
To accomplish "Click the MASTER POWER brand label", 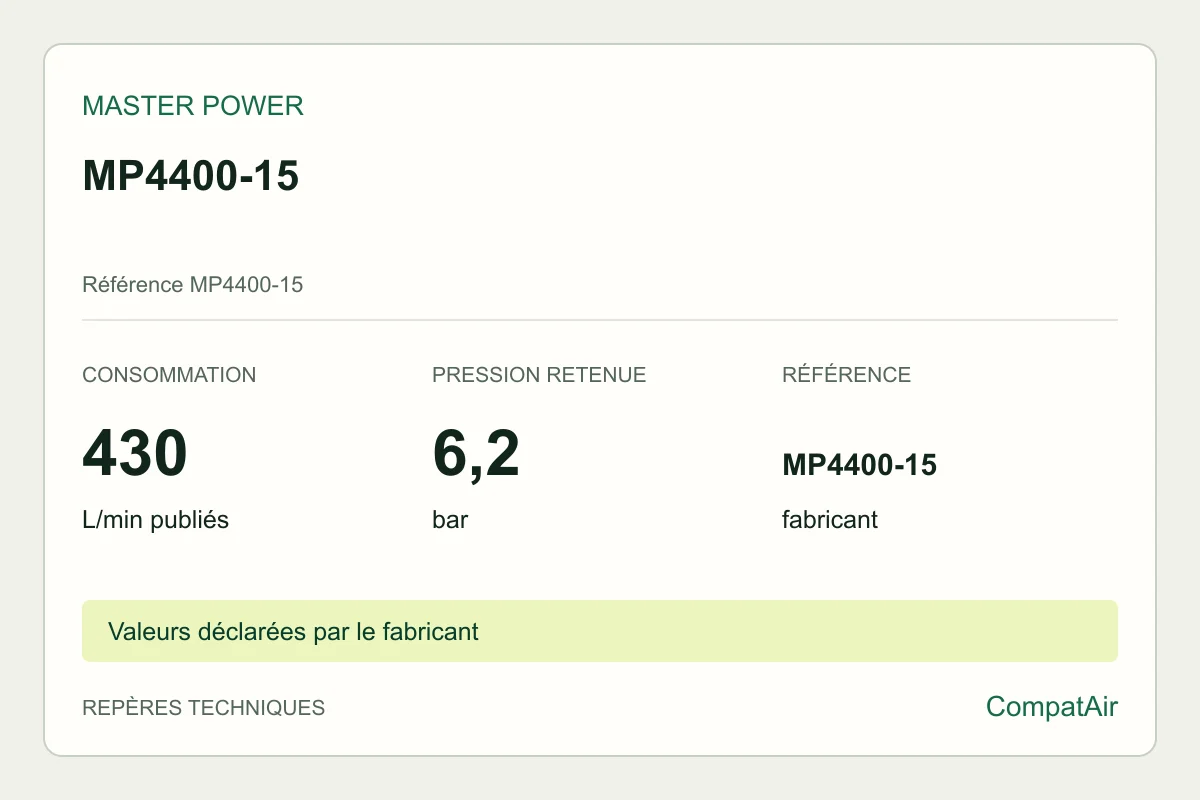I will pyautogui.click(x=193, y=106).
